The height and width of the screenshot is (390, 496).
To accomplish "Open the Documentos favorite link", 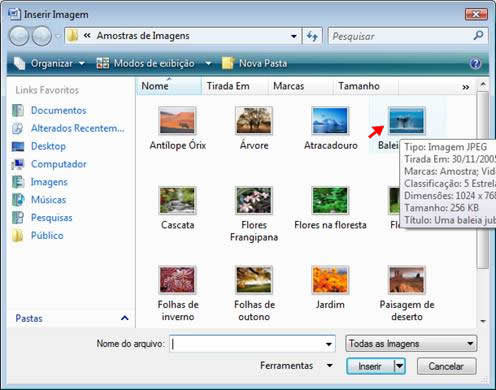I will [59, 110].
